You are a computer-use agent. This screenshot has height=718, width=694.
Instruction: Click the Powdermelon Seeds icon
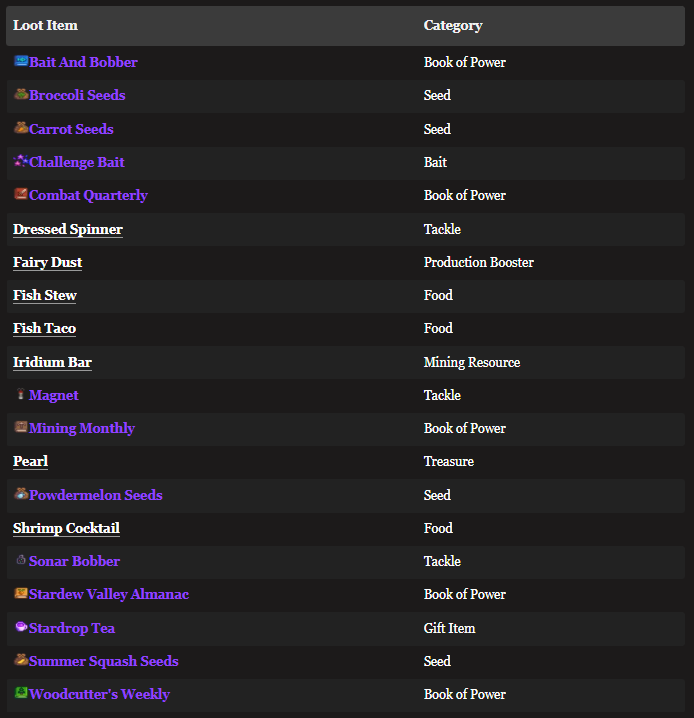21,494
